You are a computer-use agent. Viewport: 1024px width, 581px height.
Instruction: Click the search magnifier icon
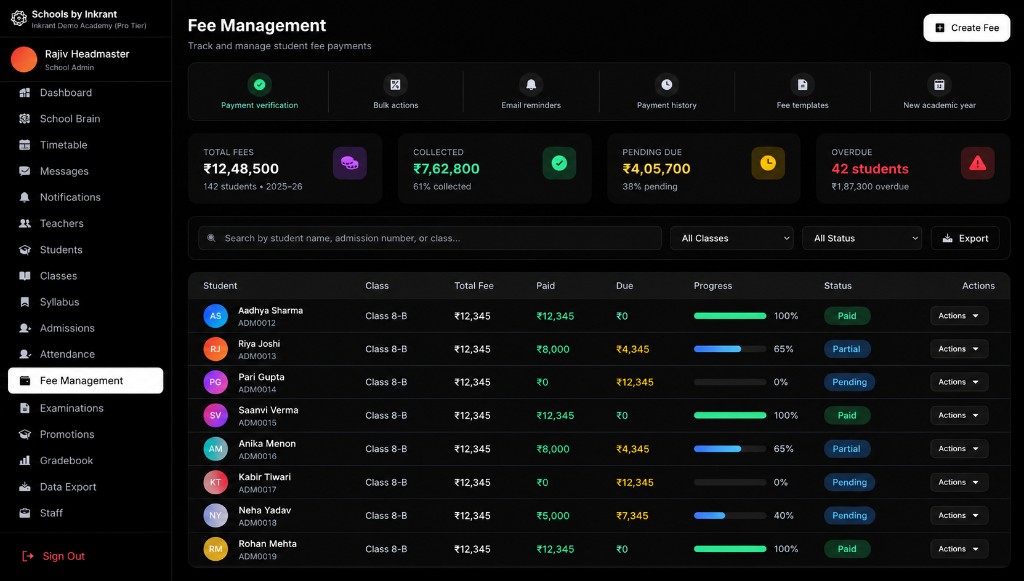pos(212,238)
